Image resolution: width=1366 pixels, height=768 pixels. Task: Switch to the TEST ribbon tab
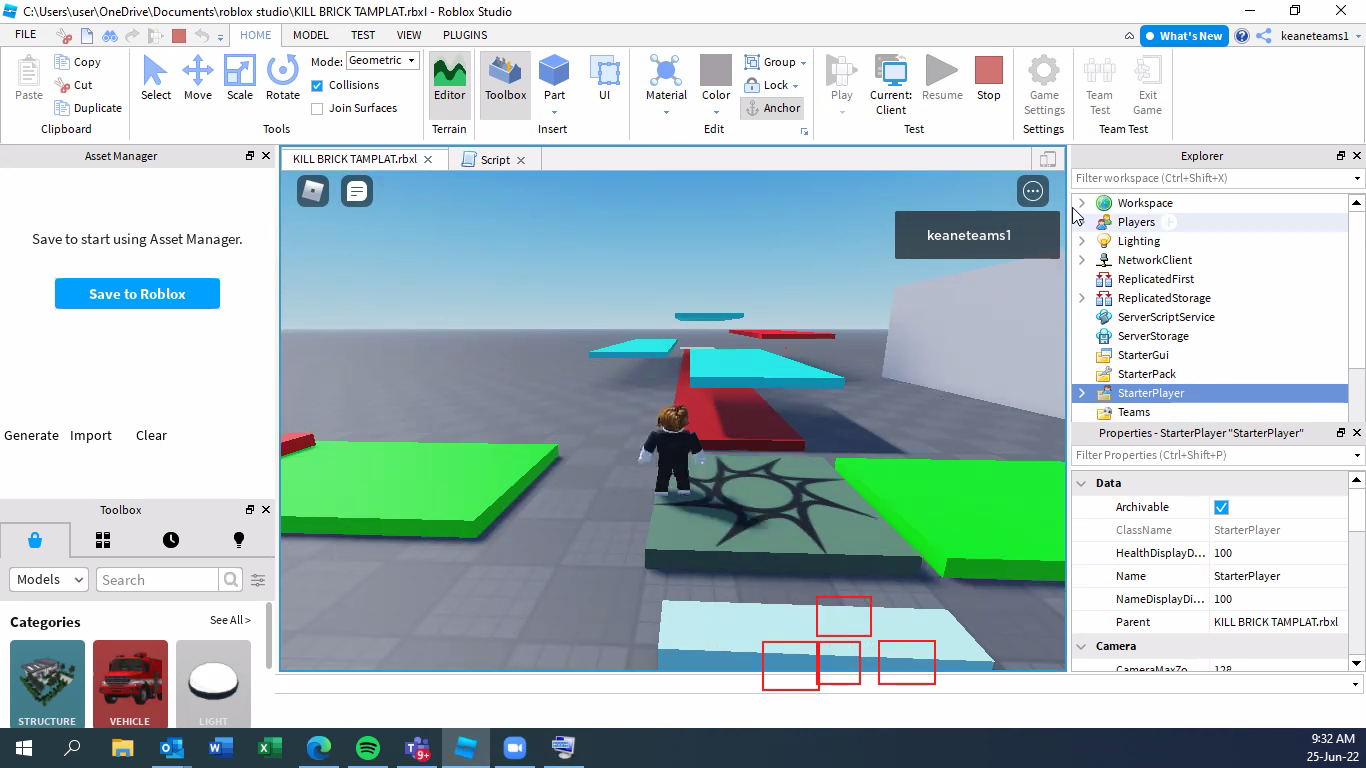click(363, 35)
